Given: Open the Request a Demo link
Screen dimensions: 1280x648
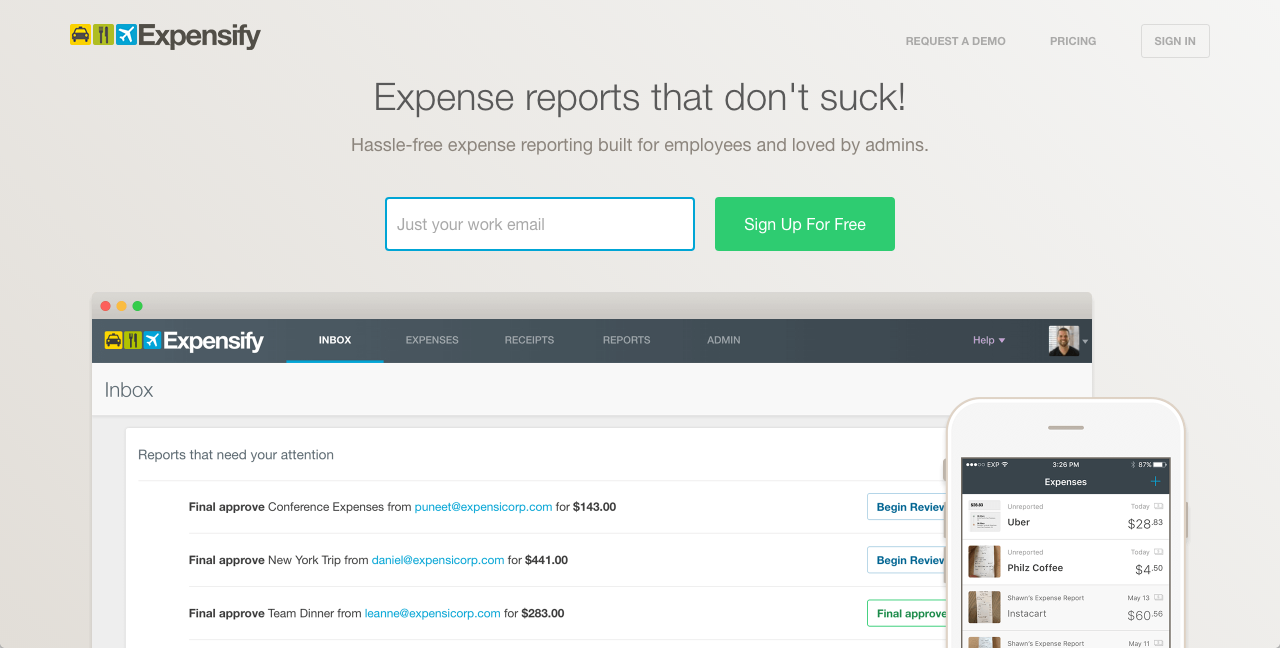Looking at the screenshot, I should [x=955, y=41].
